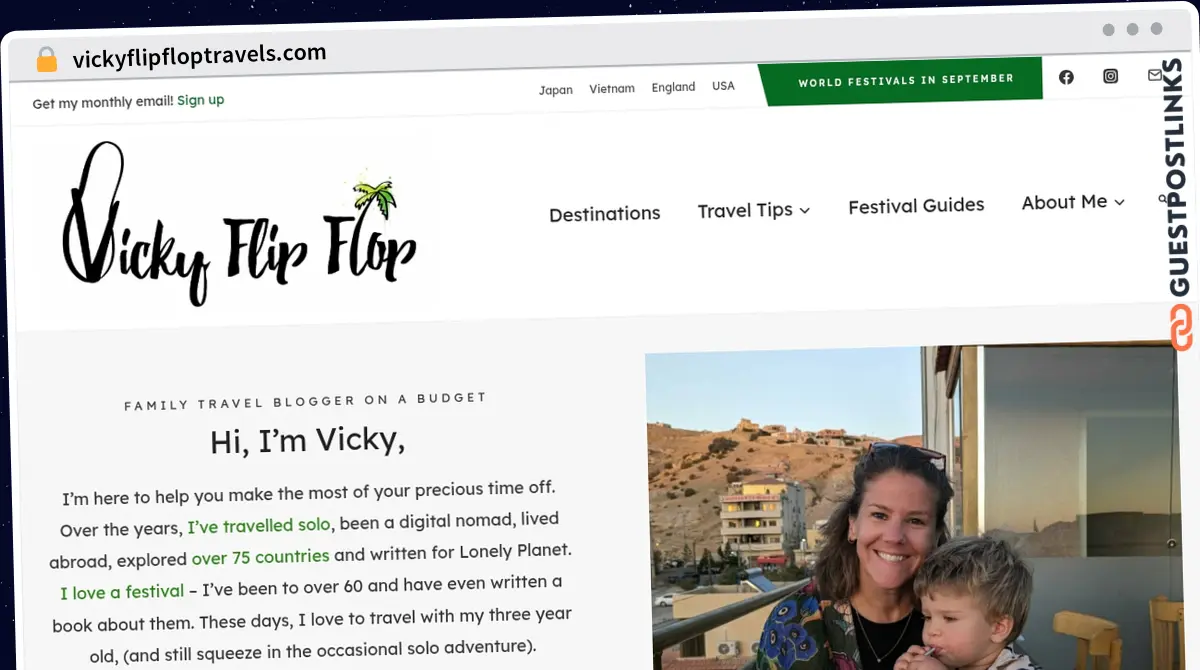Click the Vicky Flip Flop logo

(240, 223)
